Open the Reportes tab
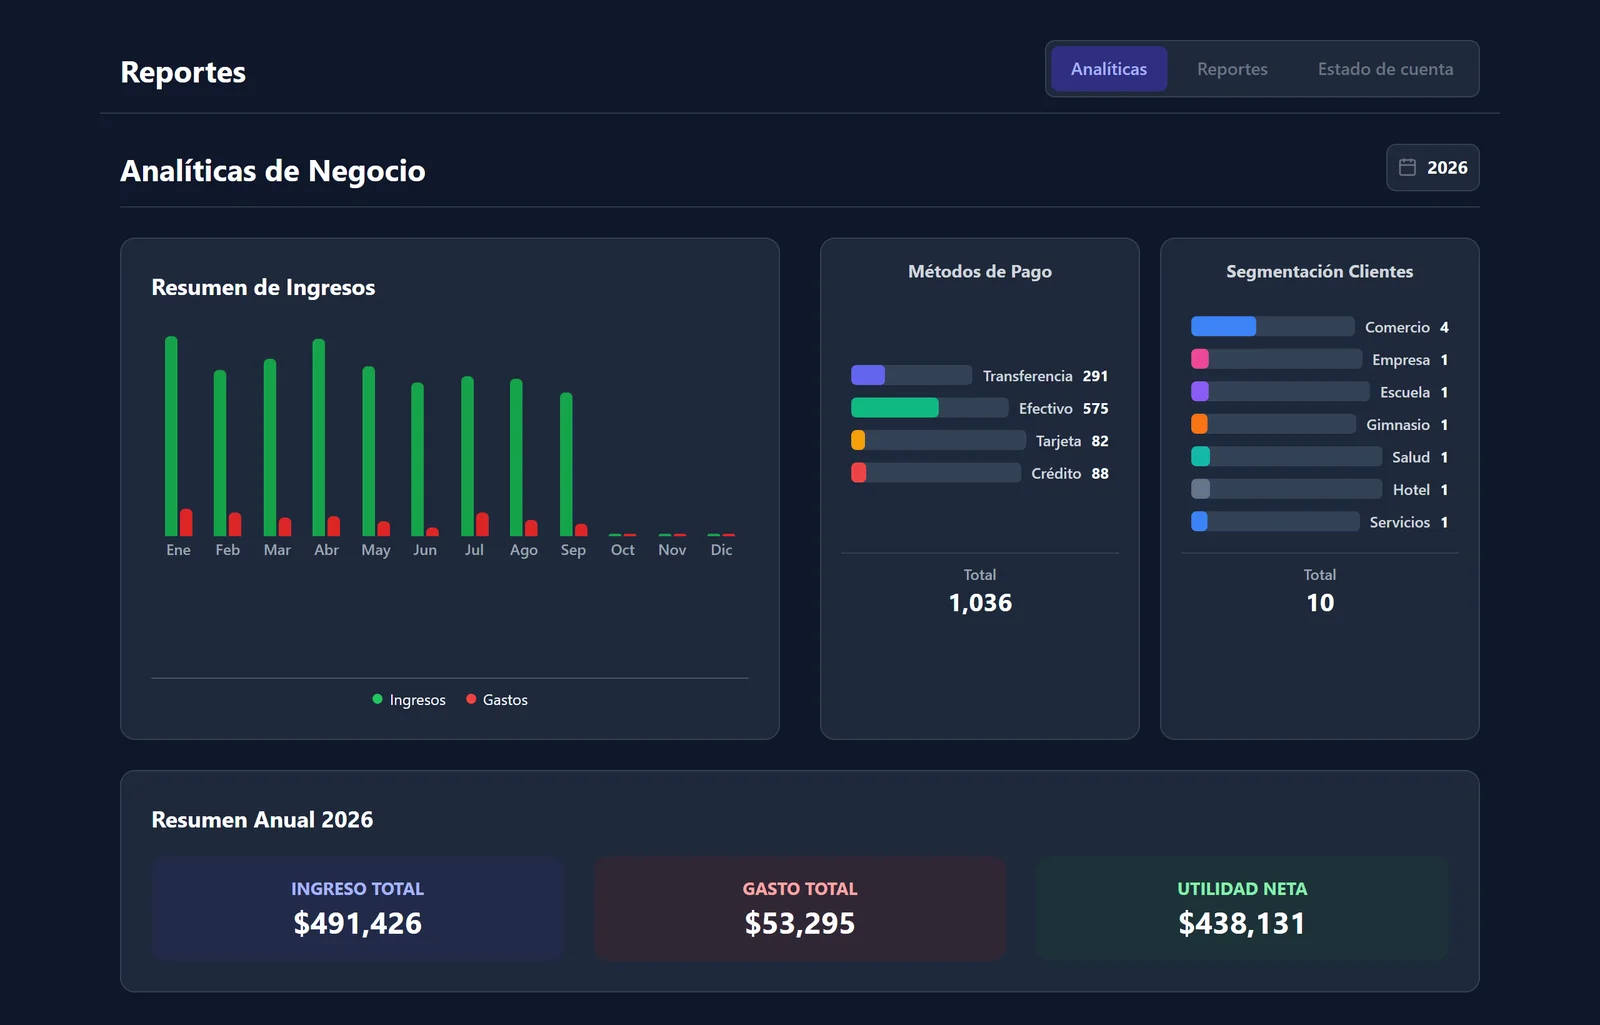This screenshot has height=1025, width=1600. (x=1232, y=69)
